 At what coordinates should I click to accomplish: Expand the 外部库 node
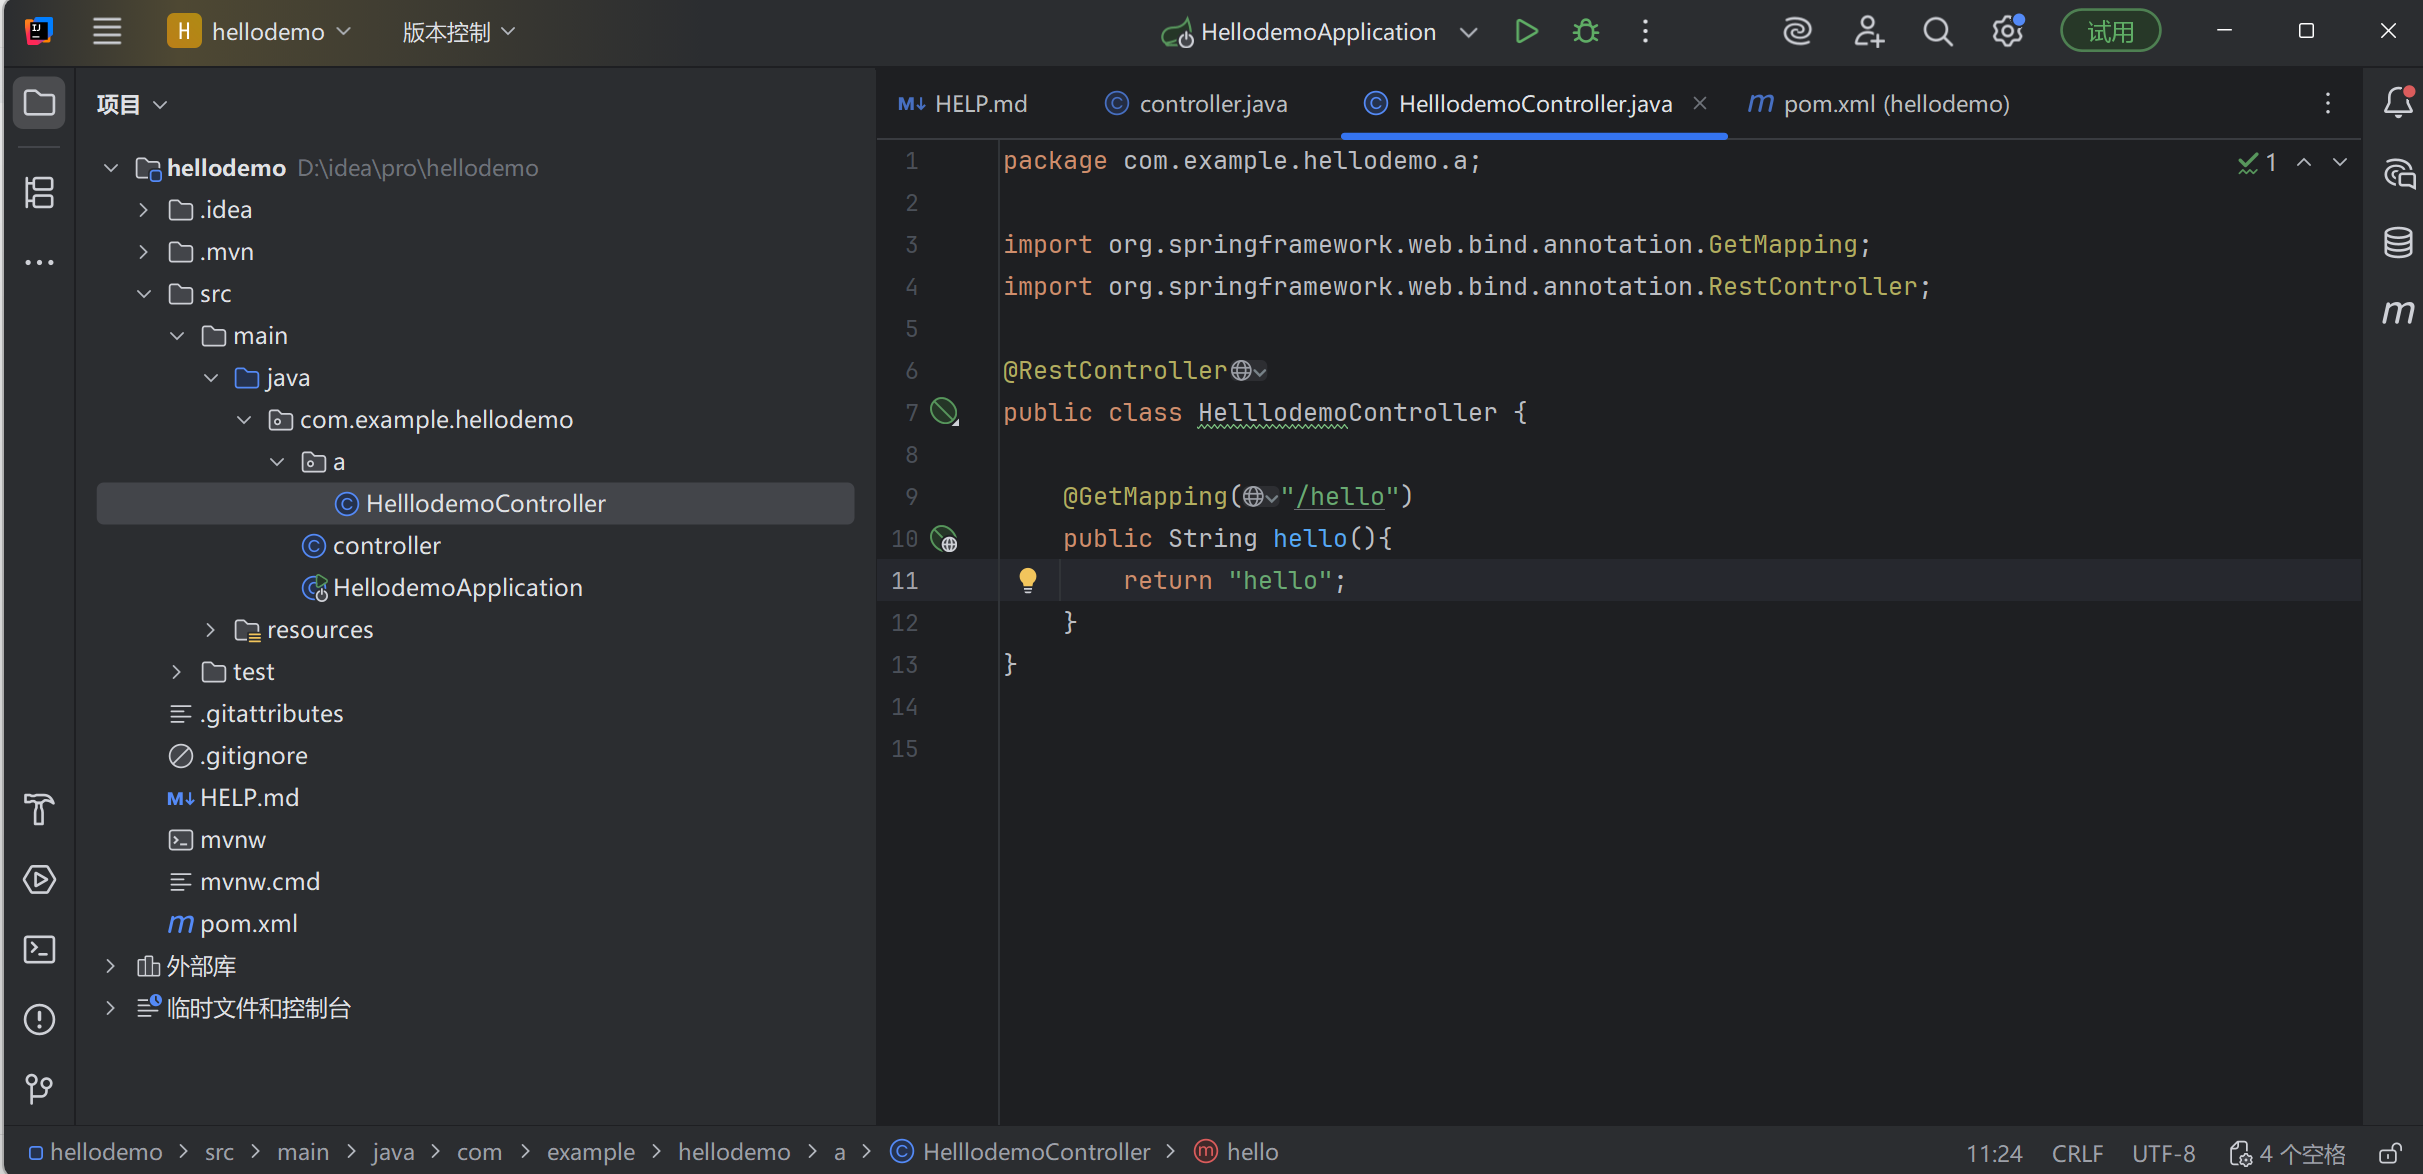click(x=111, y=966)
